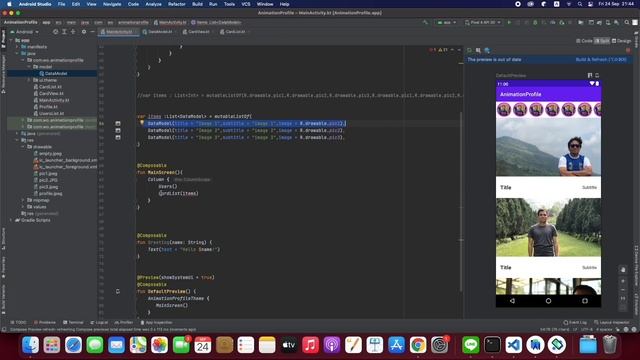Click the phone preview back navigation button
The height and width of the screenshot is (360, 640).
pos(512,301)
